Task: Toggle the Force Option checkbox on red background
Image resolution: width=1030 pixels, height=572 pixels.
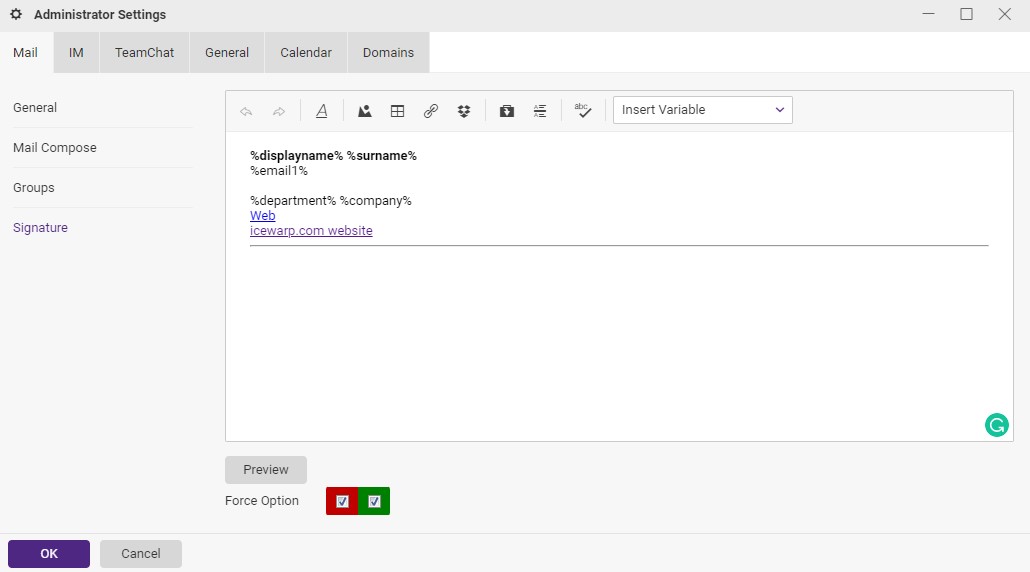Action: tap(342, 501)
